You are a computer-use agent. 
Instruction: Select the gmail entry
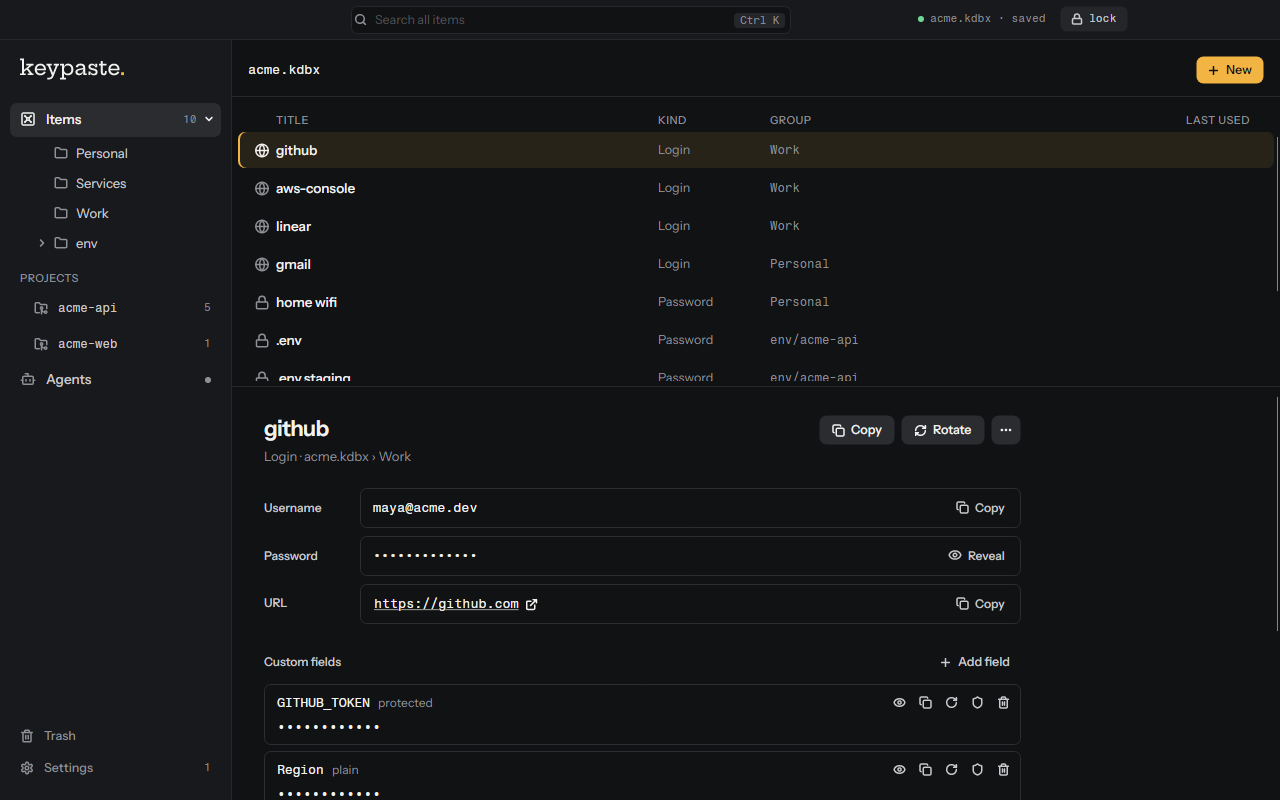coord(756,264)
